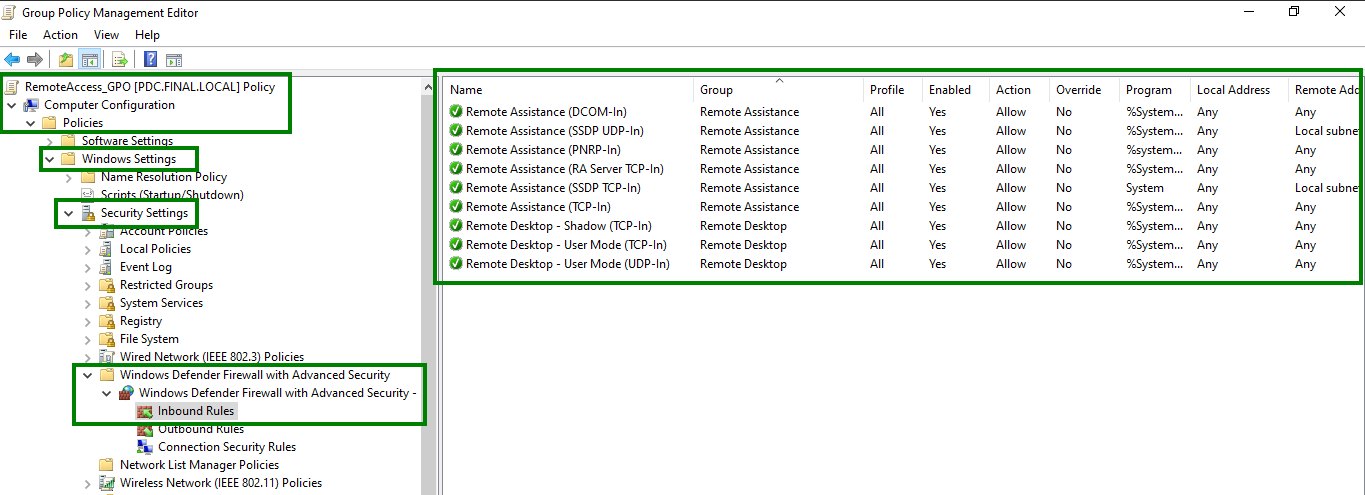Sort rules by the Action column header
1365x495 pixels.
pos(1019,90)
